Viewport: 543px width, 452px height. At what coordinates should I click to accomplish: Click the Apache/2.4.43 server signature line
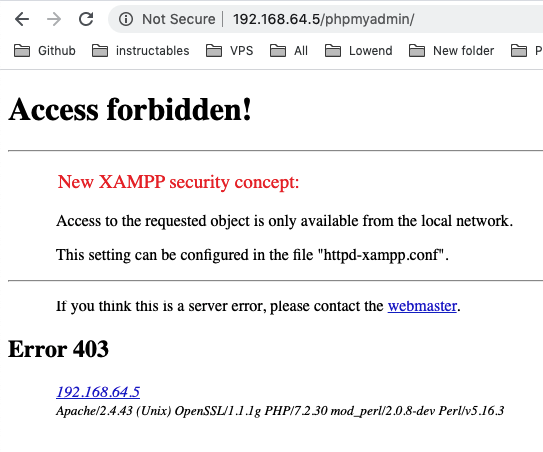(x=280, y=411)
